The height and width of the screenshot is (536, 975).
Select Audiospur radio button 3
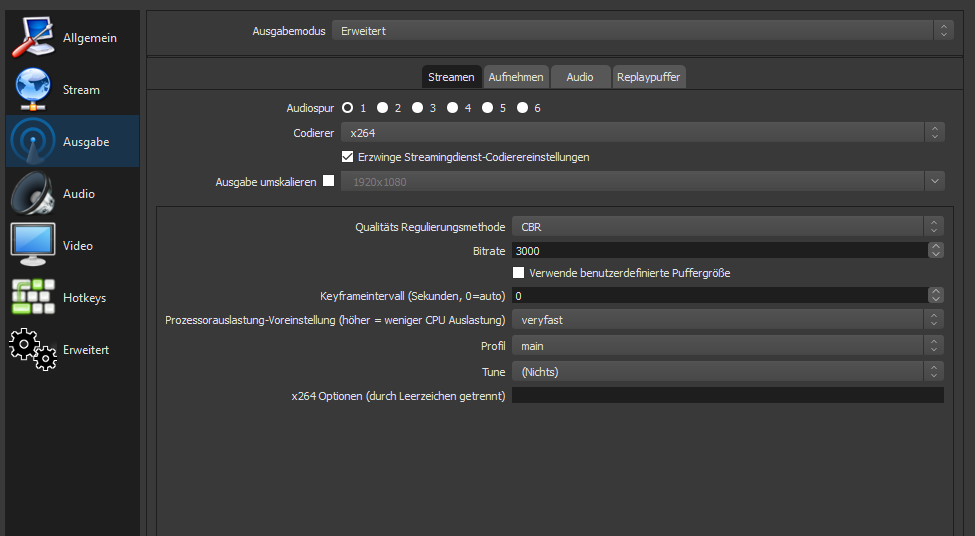tap(417, 108)
